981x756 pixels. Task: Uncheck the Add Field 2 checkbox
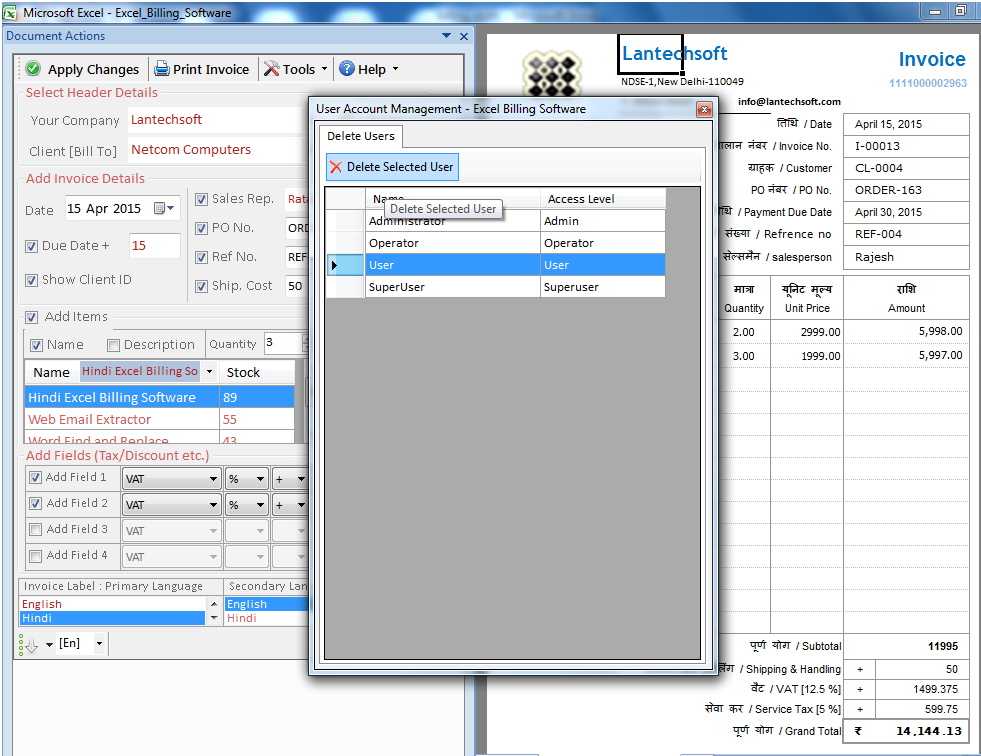36,503
